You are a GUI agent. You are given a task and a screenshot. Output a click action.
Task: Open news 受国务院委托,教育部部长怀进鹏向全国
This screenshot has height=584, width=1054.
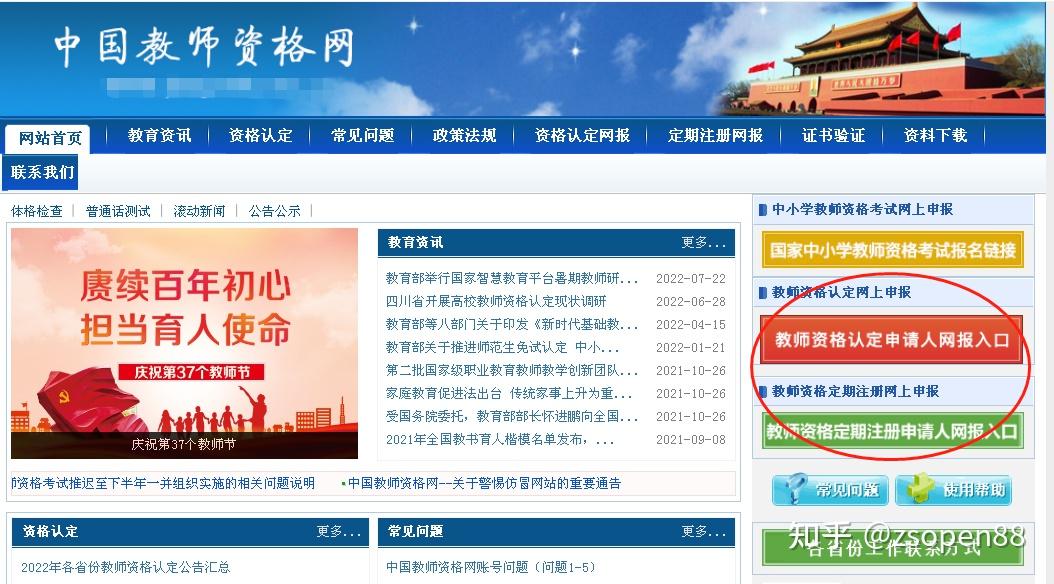click(x=512, y=416)
